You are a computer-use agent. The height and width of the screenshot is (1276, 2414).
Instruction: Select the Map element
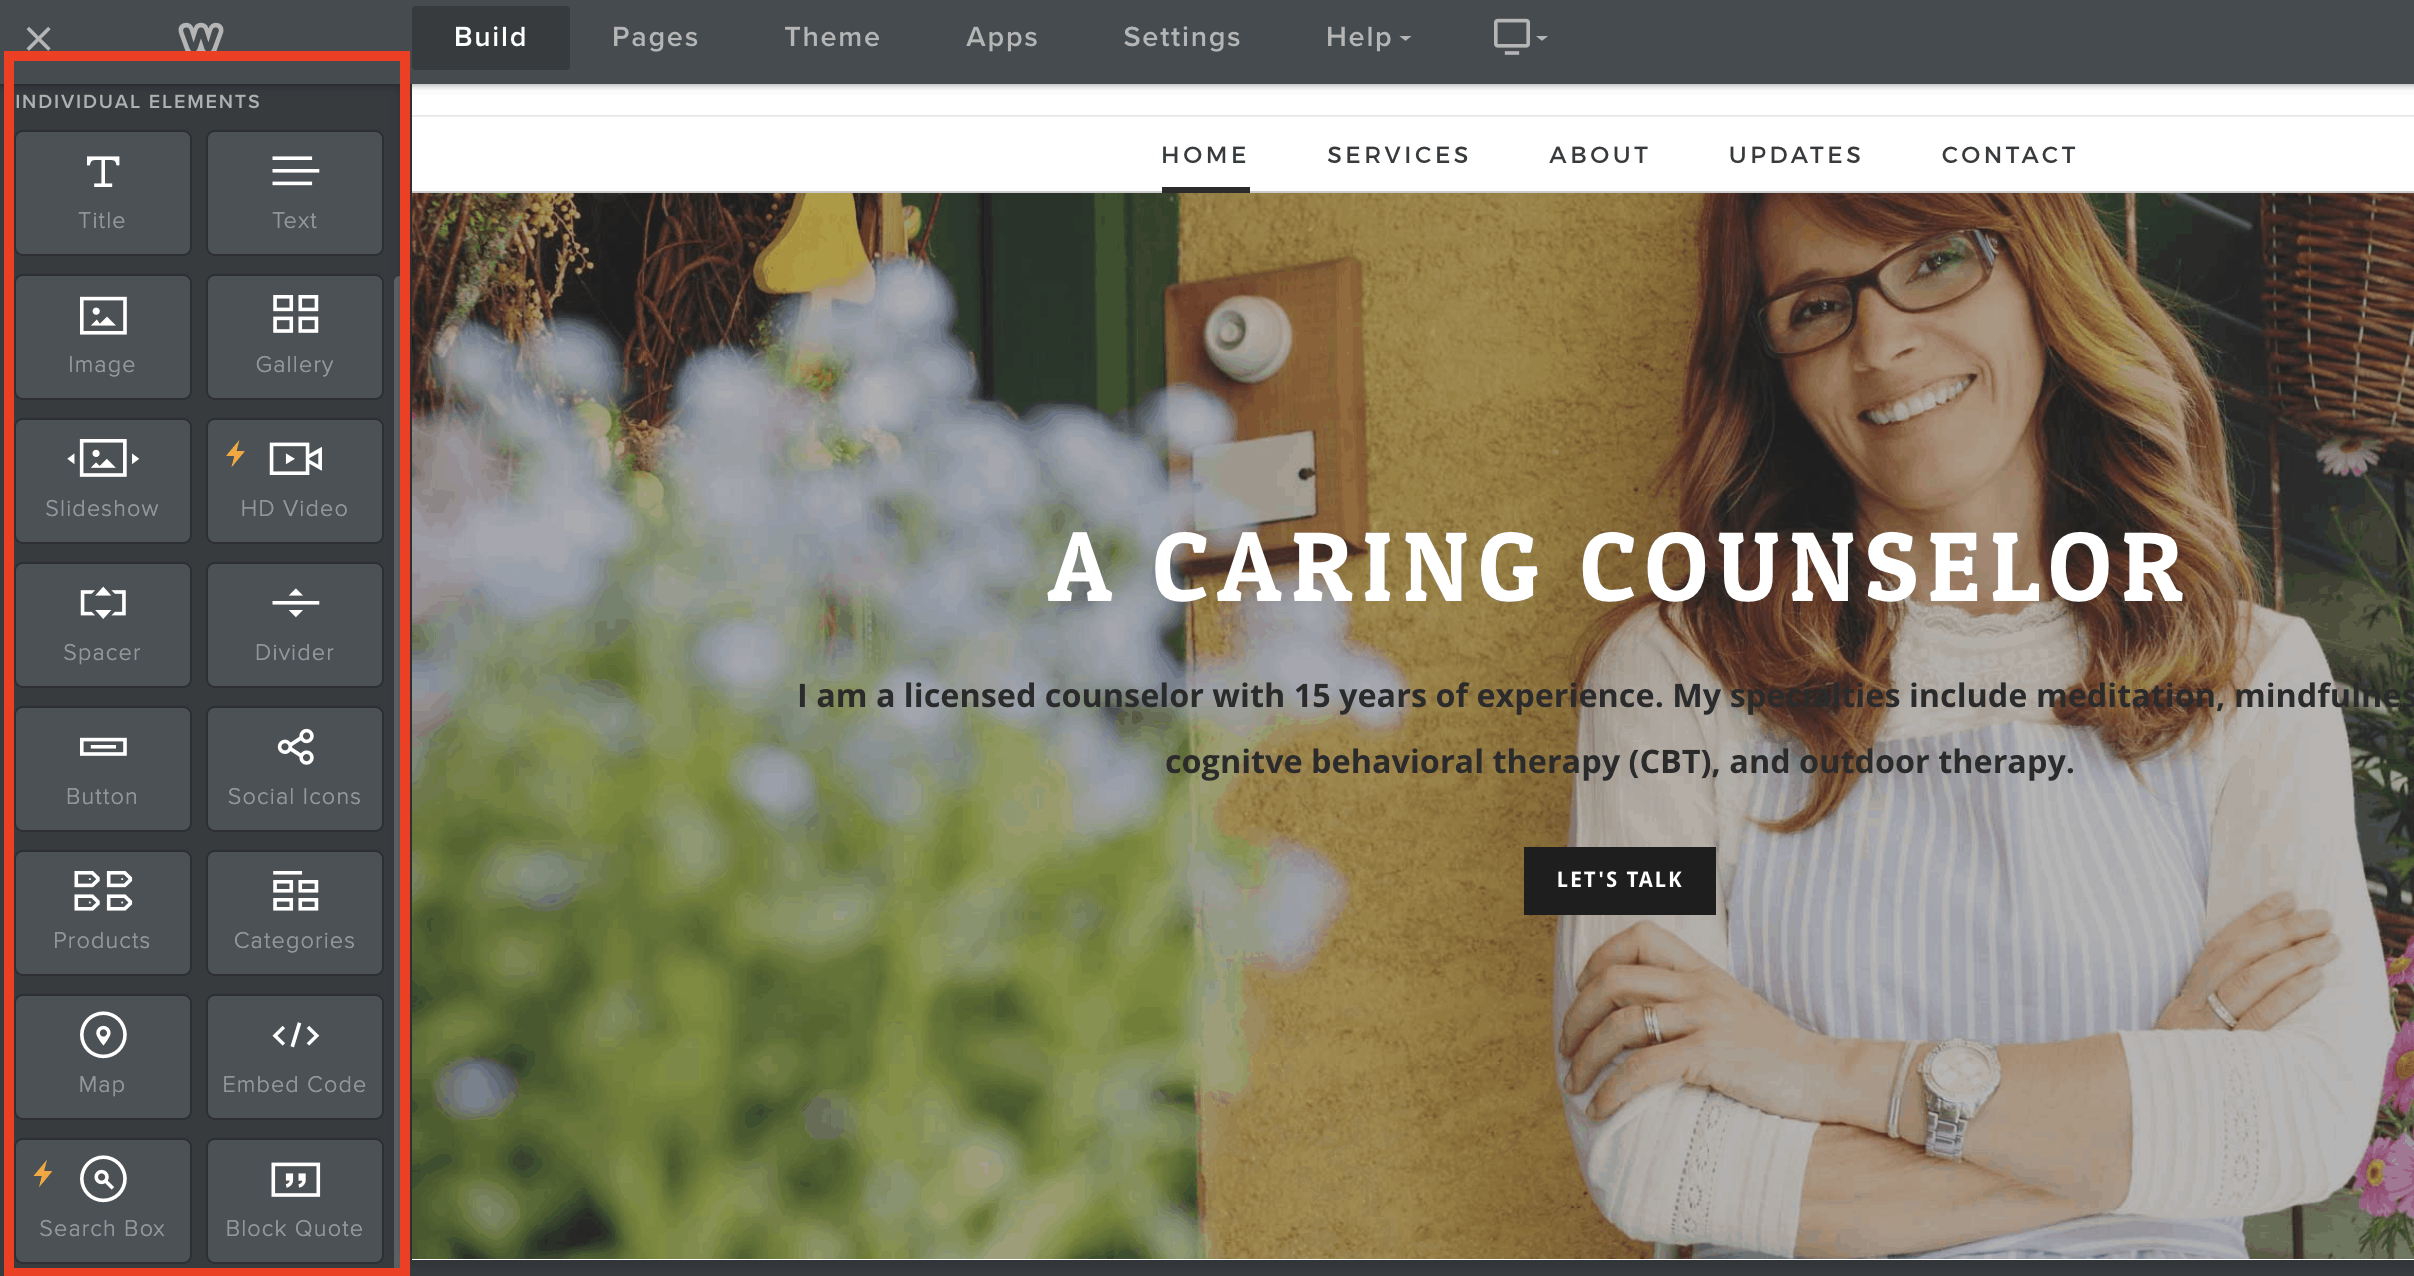pyautogui.click(x=102, y=1057)
